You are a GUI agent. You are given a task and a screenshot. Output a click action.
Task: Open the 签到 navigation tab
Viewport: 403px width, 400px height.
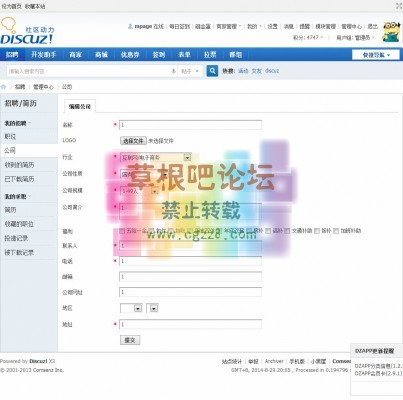pyautogui.click(x=159, y=55)
